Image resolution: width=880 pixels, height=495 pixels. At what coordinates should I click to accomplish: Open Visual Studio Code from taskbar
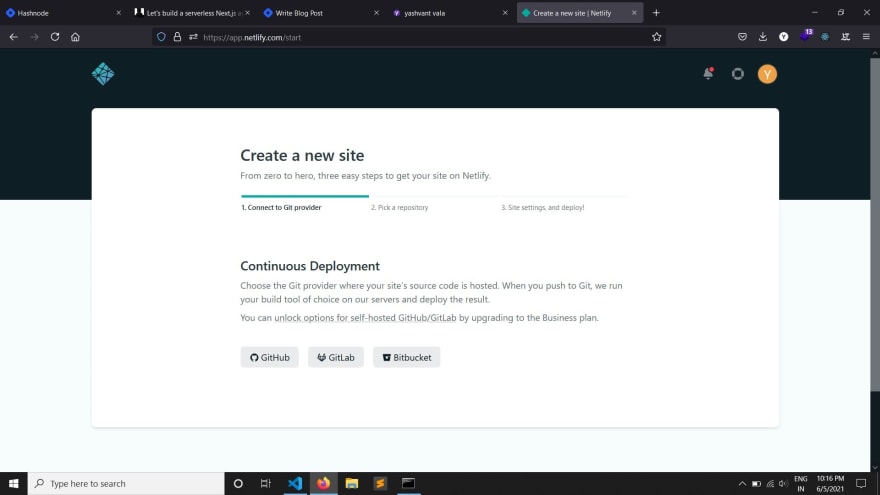pyautogui.click(x=295, y=483)
